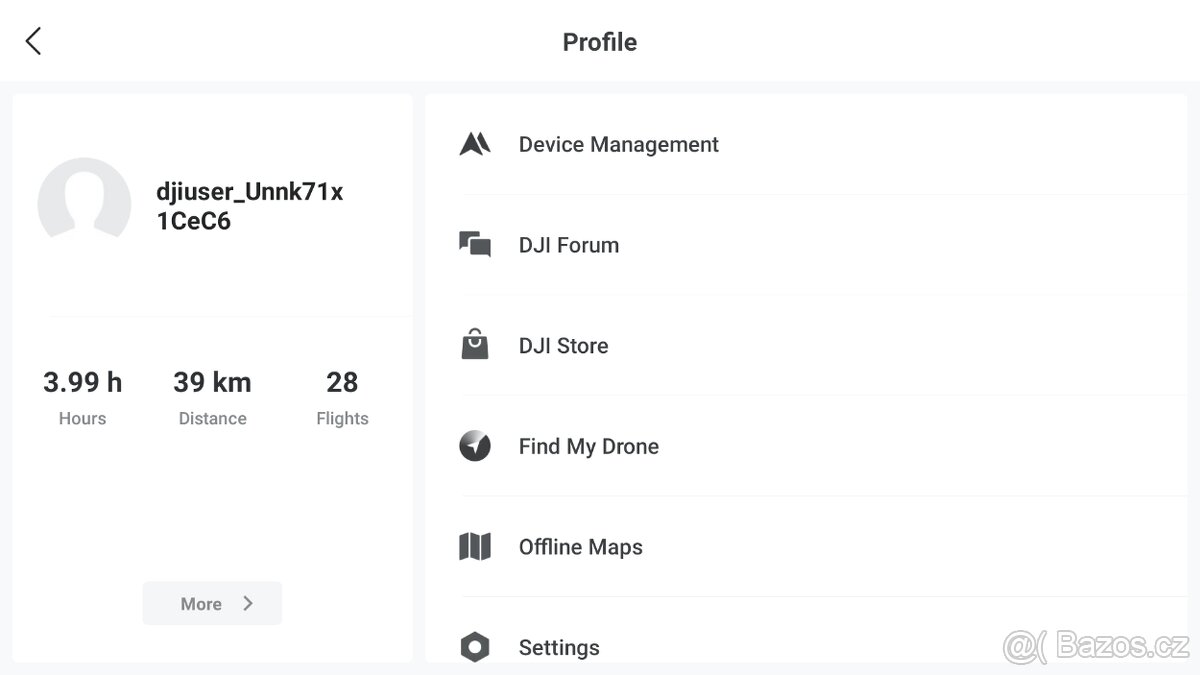Image resolution: width=1200 pixels, height=675 pixels.
Task: Tap the DJI Store shopping bag icon
Action: coord(475,345)
